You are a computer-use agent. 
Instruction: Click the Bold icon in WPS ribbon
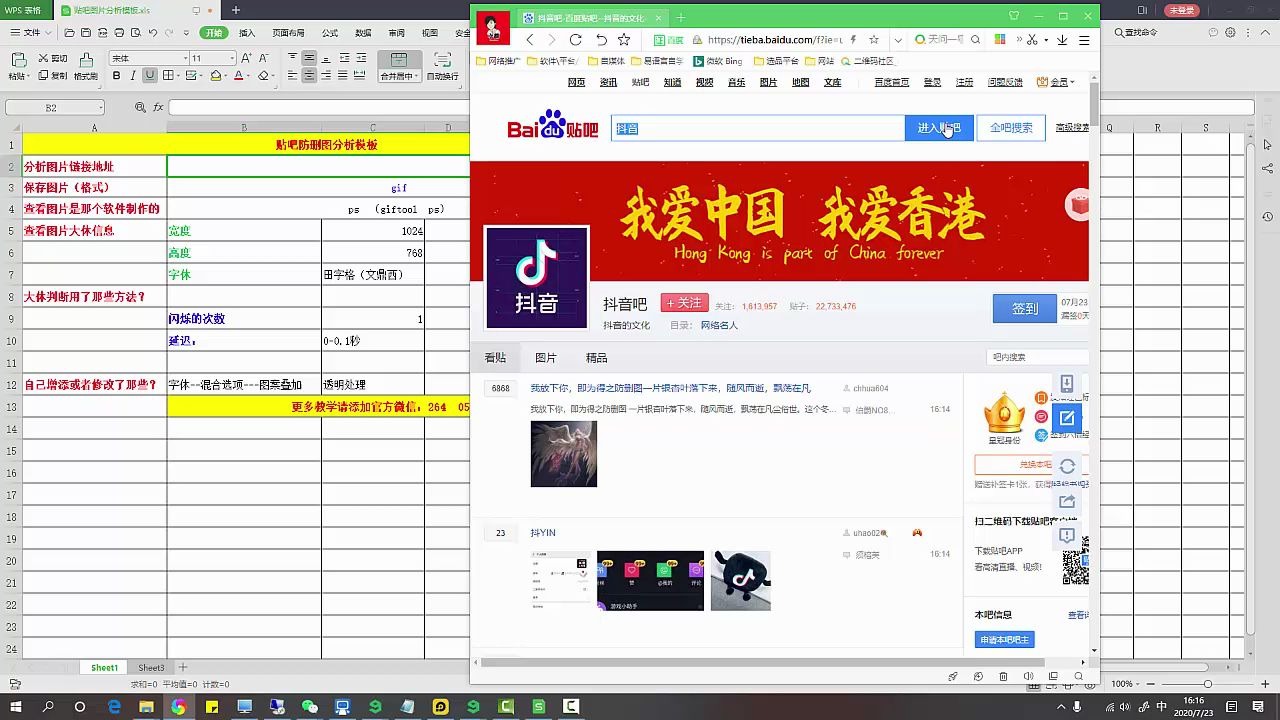coord(116,76)
